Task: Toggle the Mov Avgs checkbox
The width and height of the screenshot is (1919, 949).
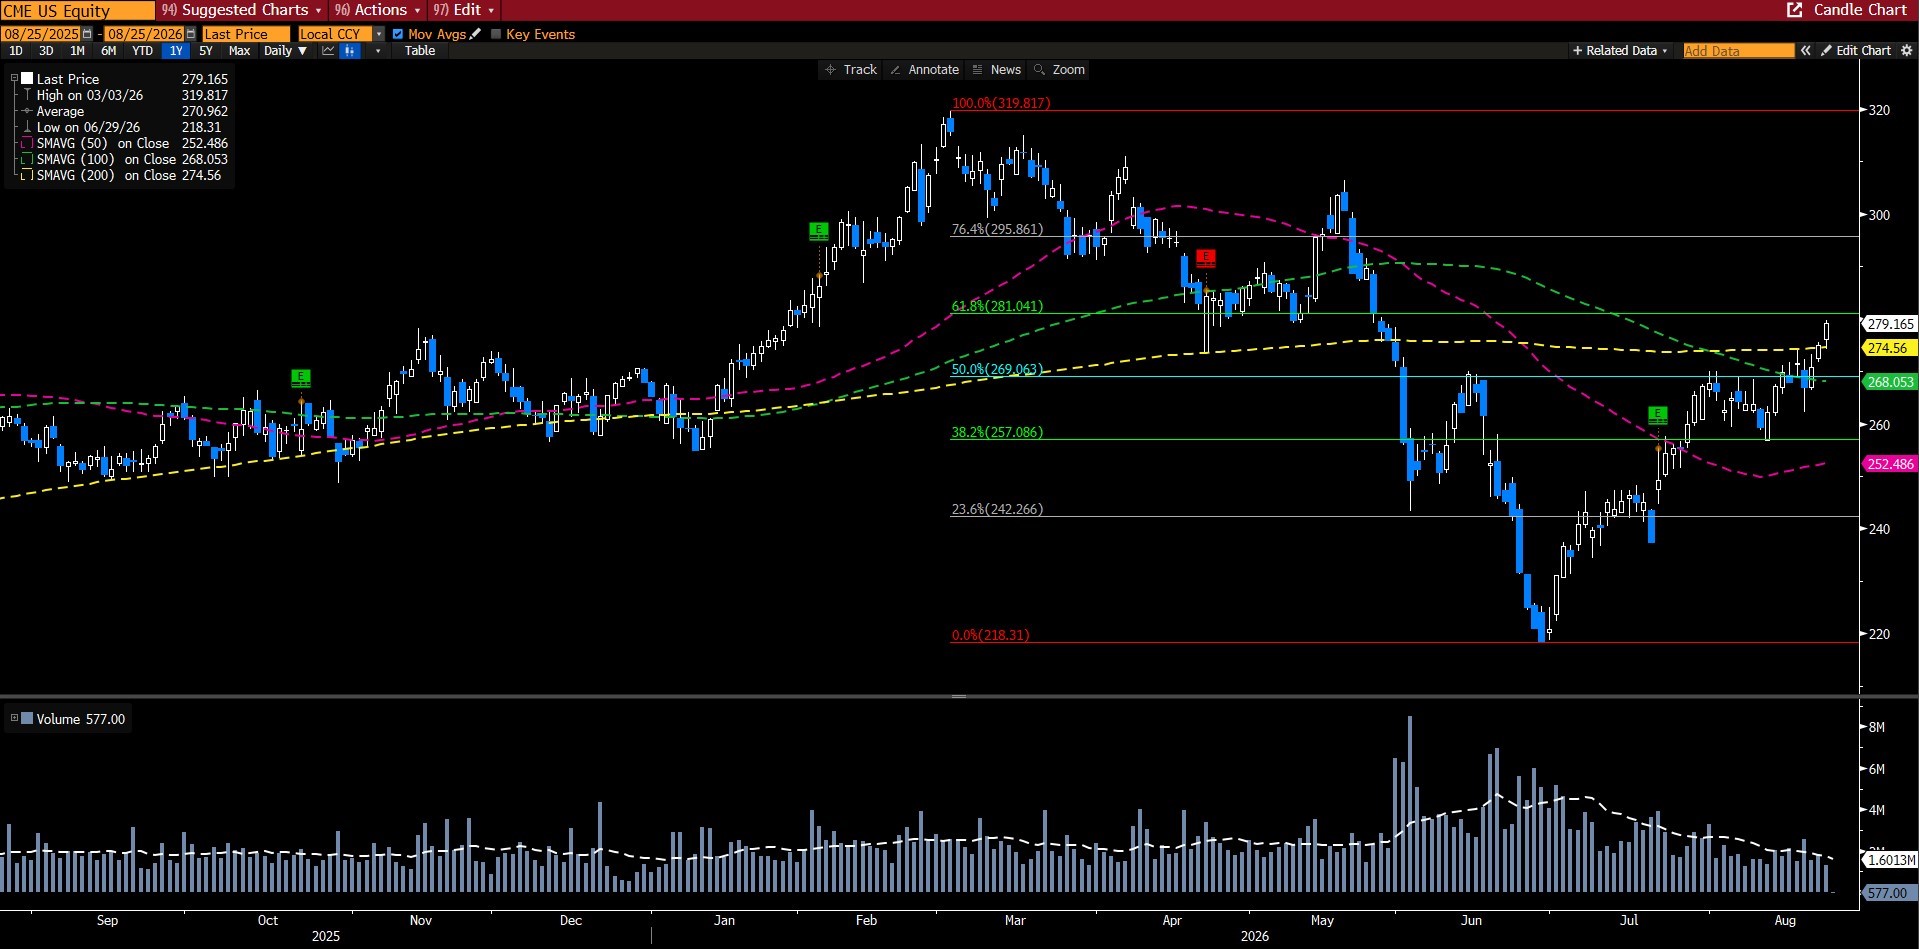Action: (x=398, y=34)
